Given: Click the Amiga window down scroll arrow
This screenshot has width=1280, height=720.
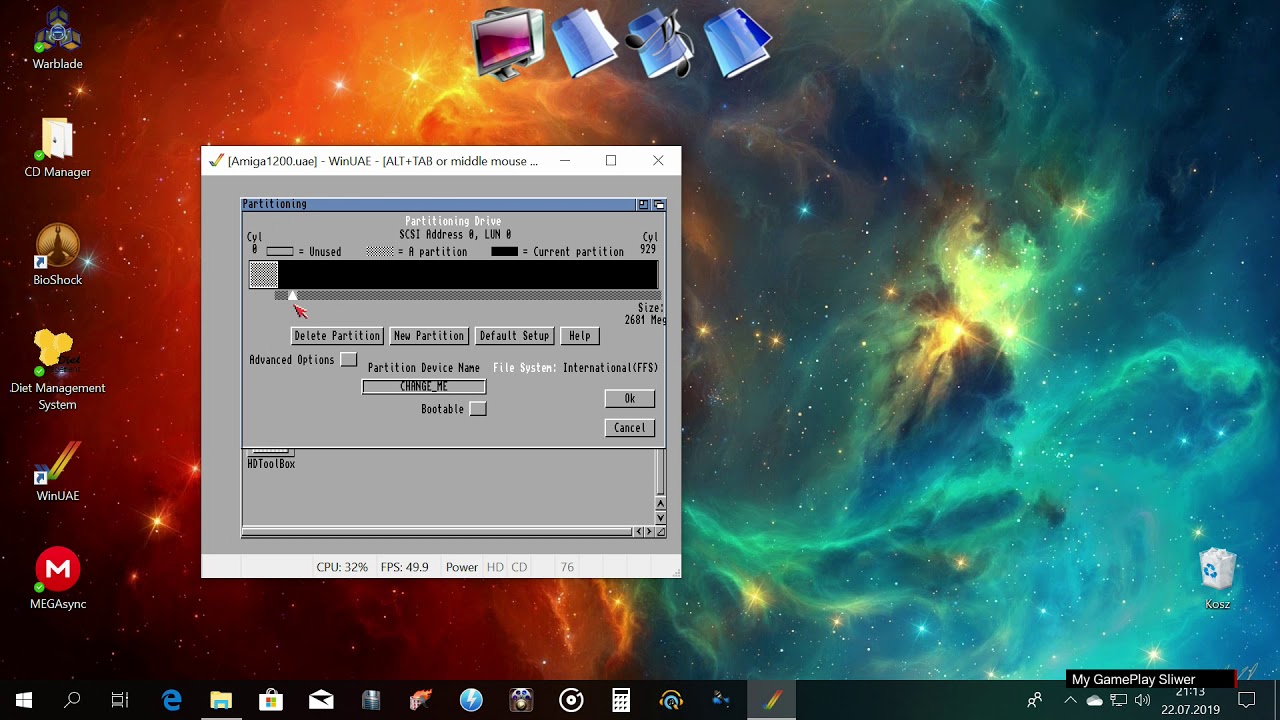Looking at the screenshot, I should coord(660,517).
